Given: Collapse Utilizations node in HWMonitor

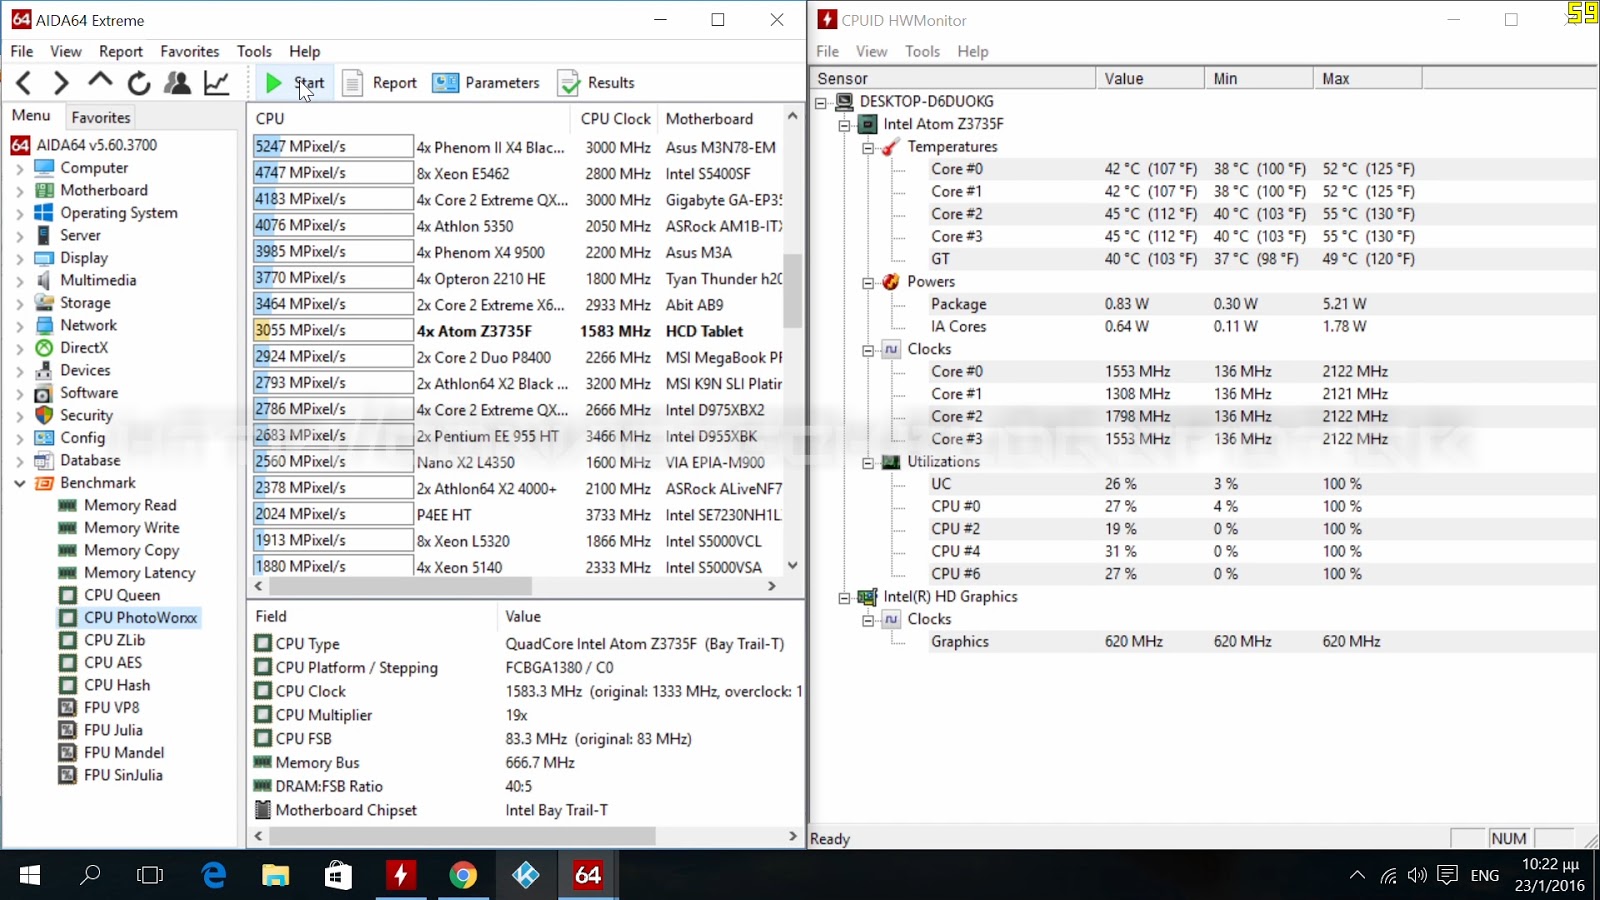Looking at the screenshot, I should pos(868,462).
